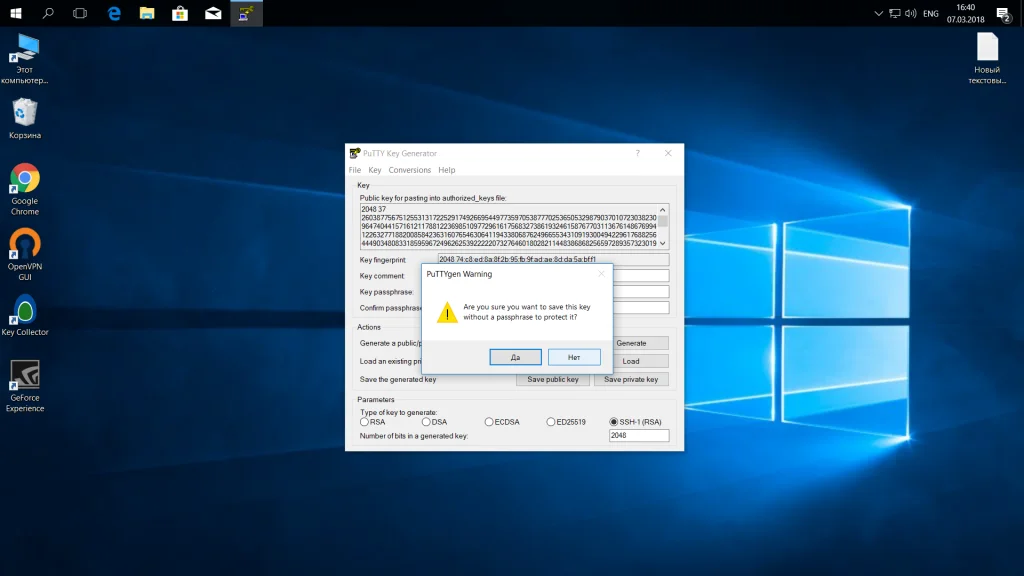Select the Корзина recycle bin icon
This screenshot has height=576, width=1024.
coord(25,118)
